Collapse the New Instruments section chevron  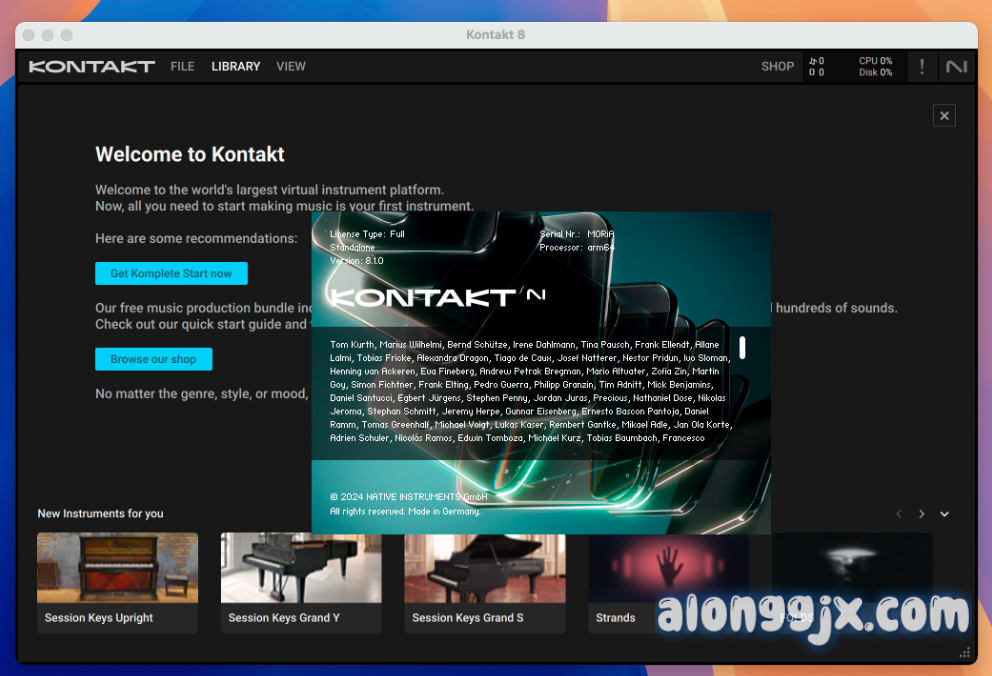pos(944,514)
